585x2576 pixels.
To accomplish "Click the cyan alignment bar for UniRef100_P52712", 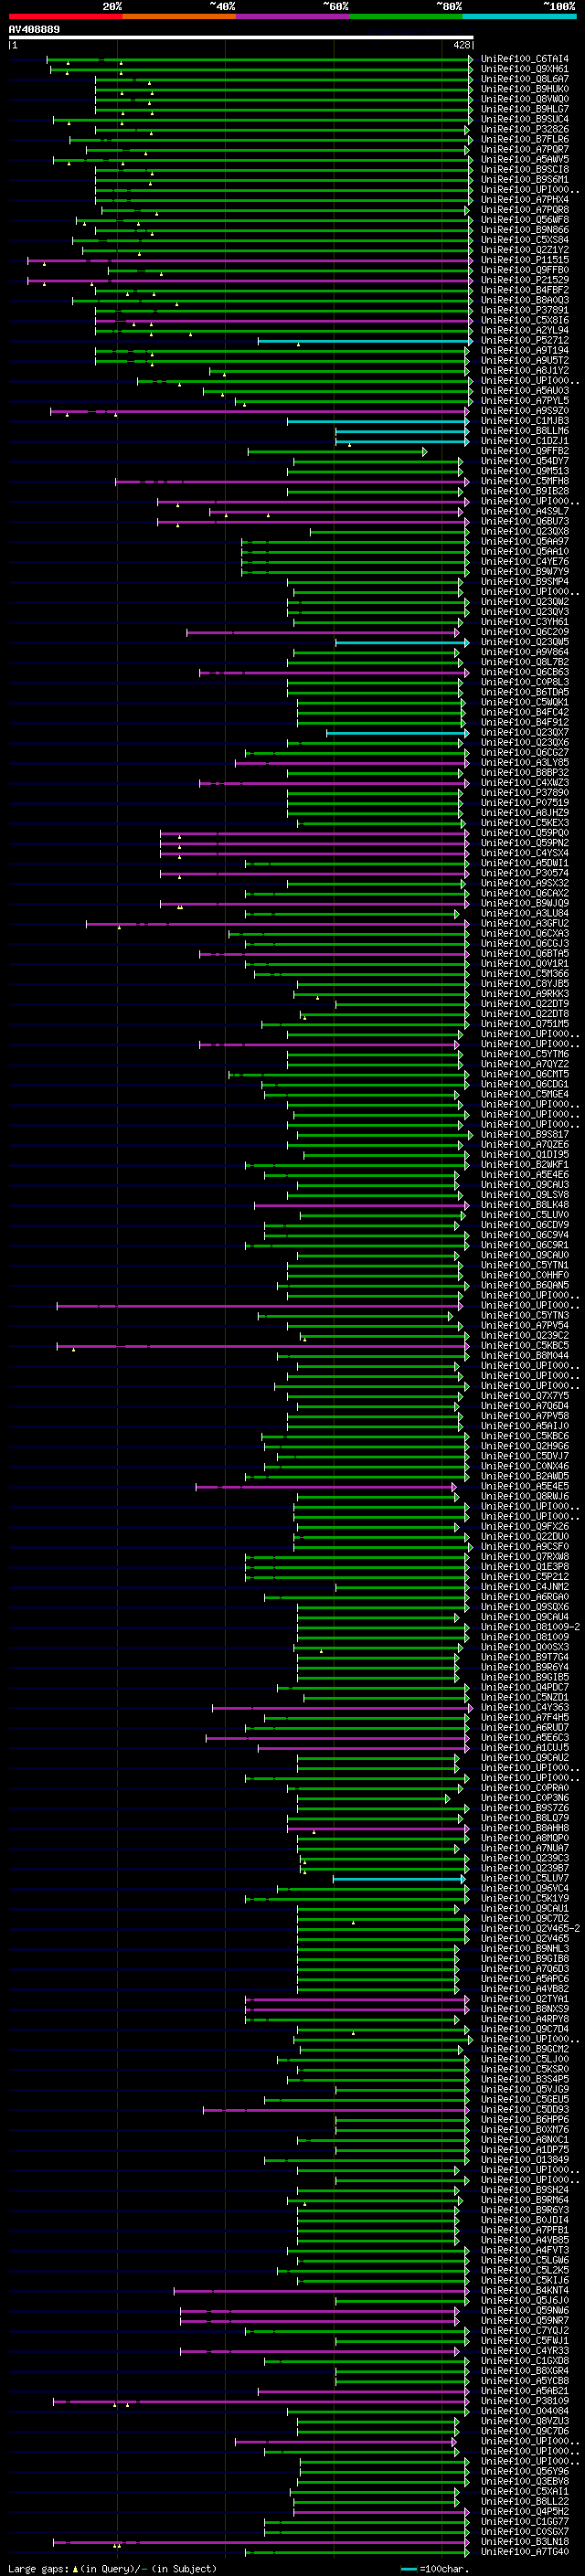I will pos(364,341).
